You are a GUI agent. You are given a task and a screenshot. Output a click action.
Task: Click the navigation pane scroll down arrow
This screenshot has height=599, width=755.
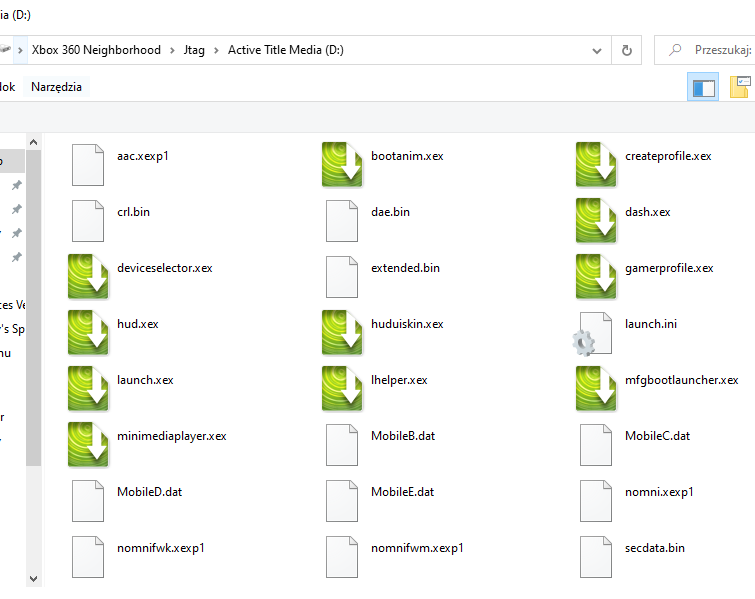[x=33, y=578]
